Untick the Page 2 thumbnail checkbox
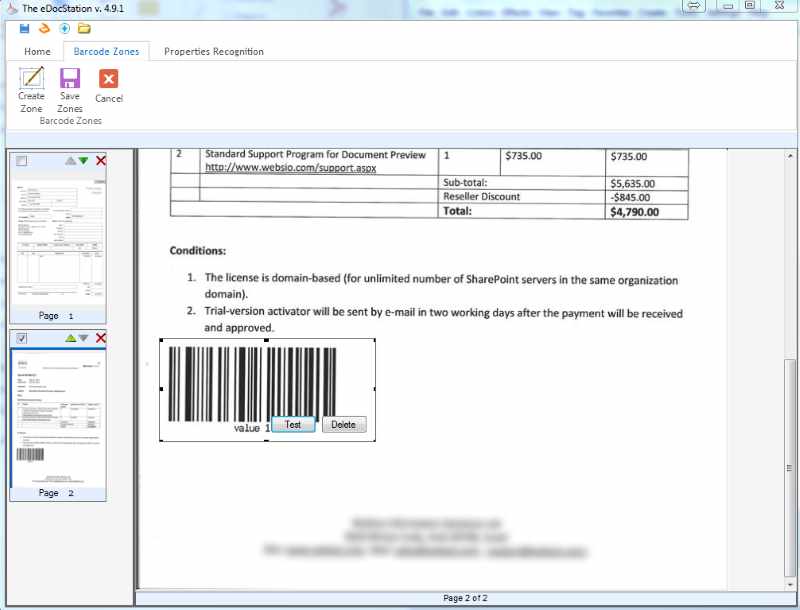This screenshot has height=610, width=800. tap(22, 338)
